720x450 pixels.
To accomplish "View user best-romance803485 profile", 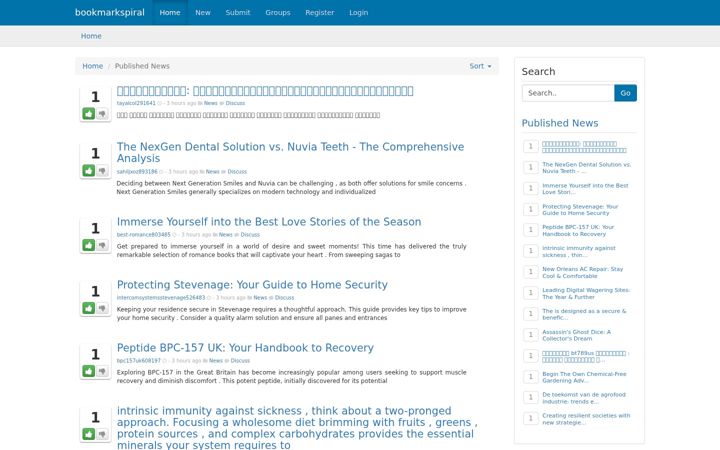I will point(143,235).
